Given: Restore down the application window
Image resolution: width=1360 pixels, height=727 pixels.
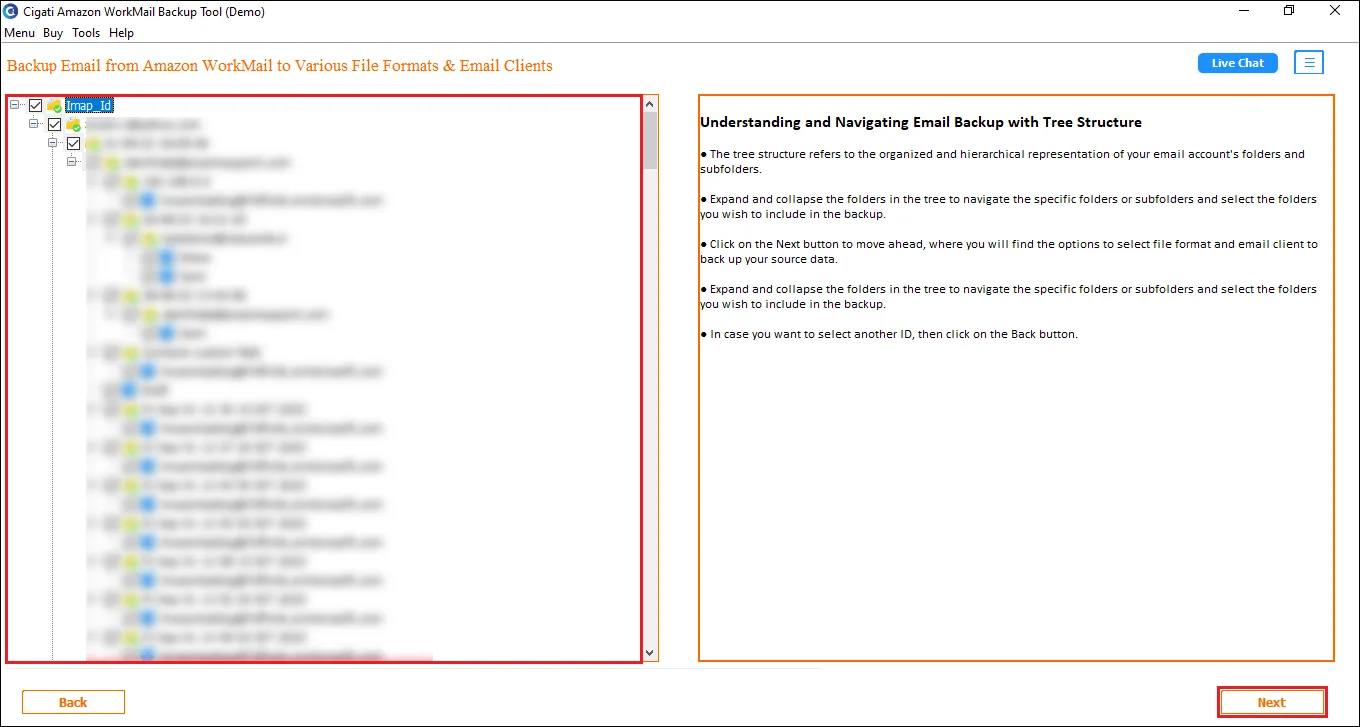Looking at the screenshot, I should coord(1290,11).
